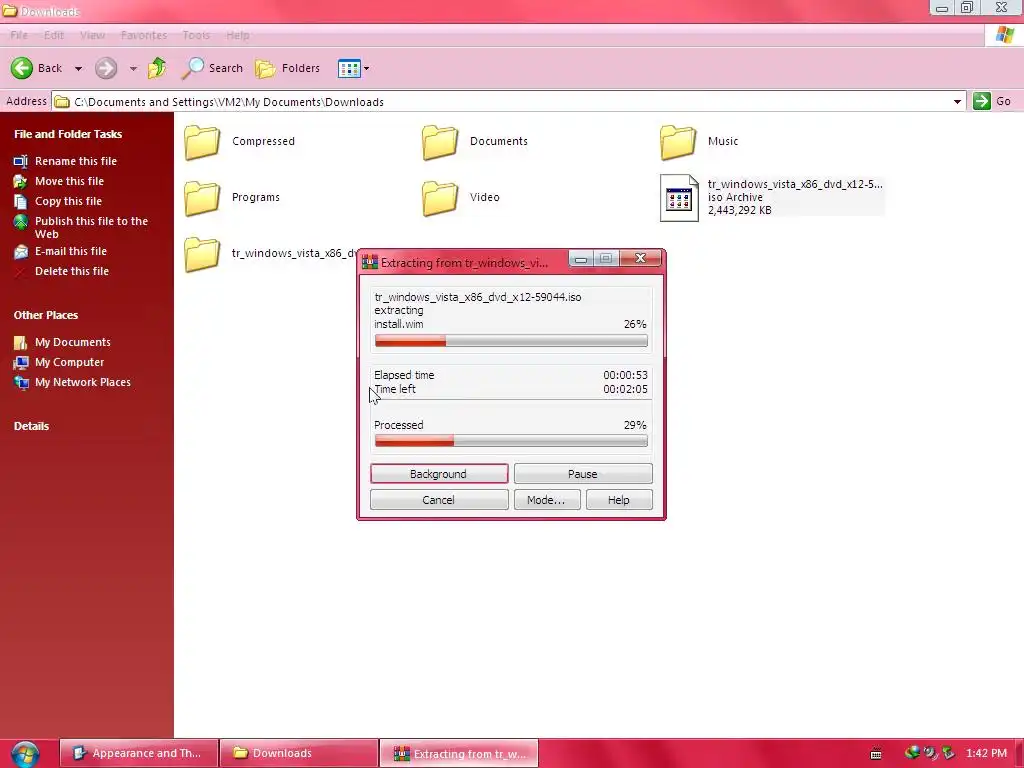Click E-mail this file
The height and width of the screenshot is (768, 1024).
(71, 251)
